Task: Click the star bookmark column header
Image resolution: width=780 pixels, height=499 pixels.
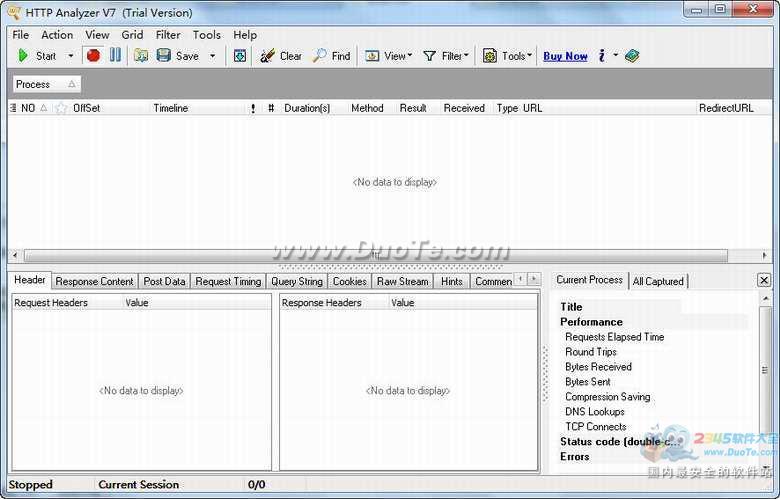Action: (x=61, y=108)
